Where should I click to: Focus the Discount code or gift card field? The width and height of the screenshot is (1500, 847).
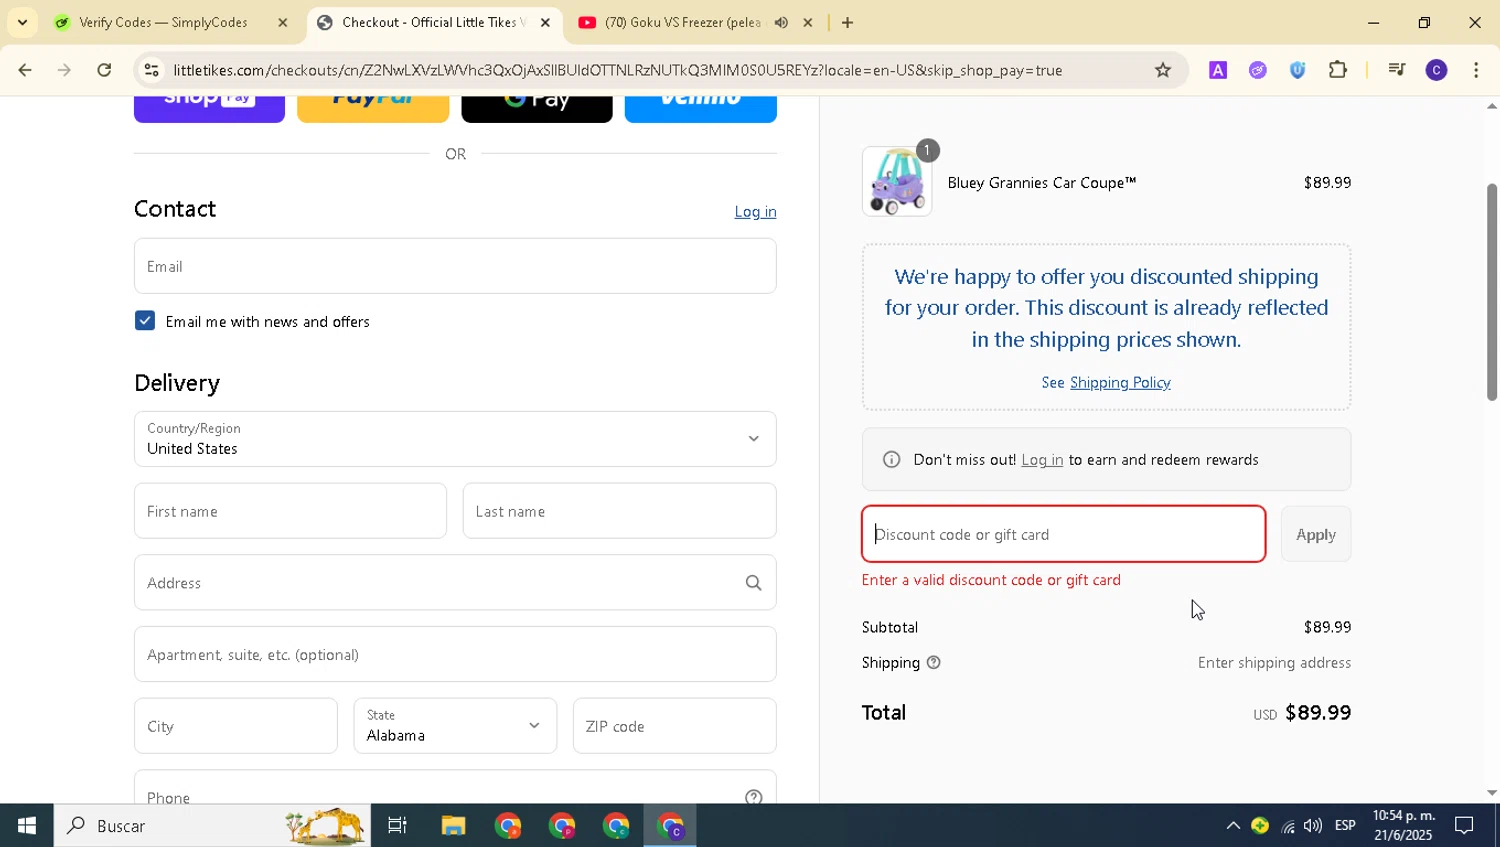click(x=1064, y=534)
